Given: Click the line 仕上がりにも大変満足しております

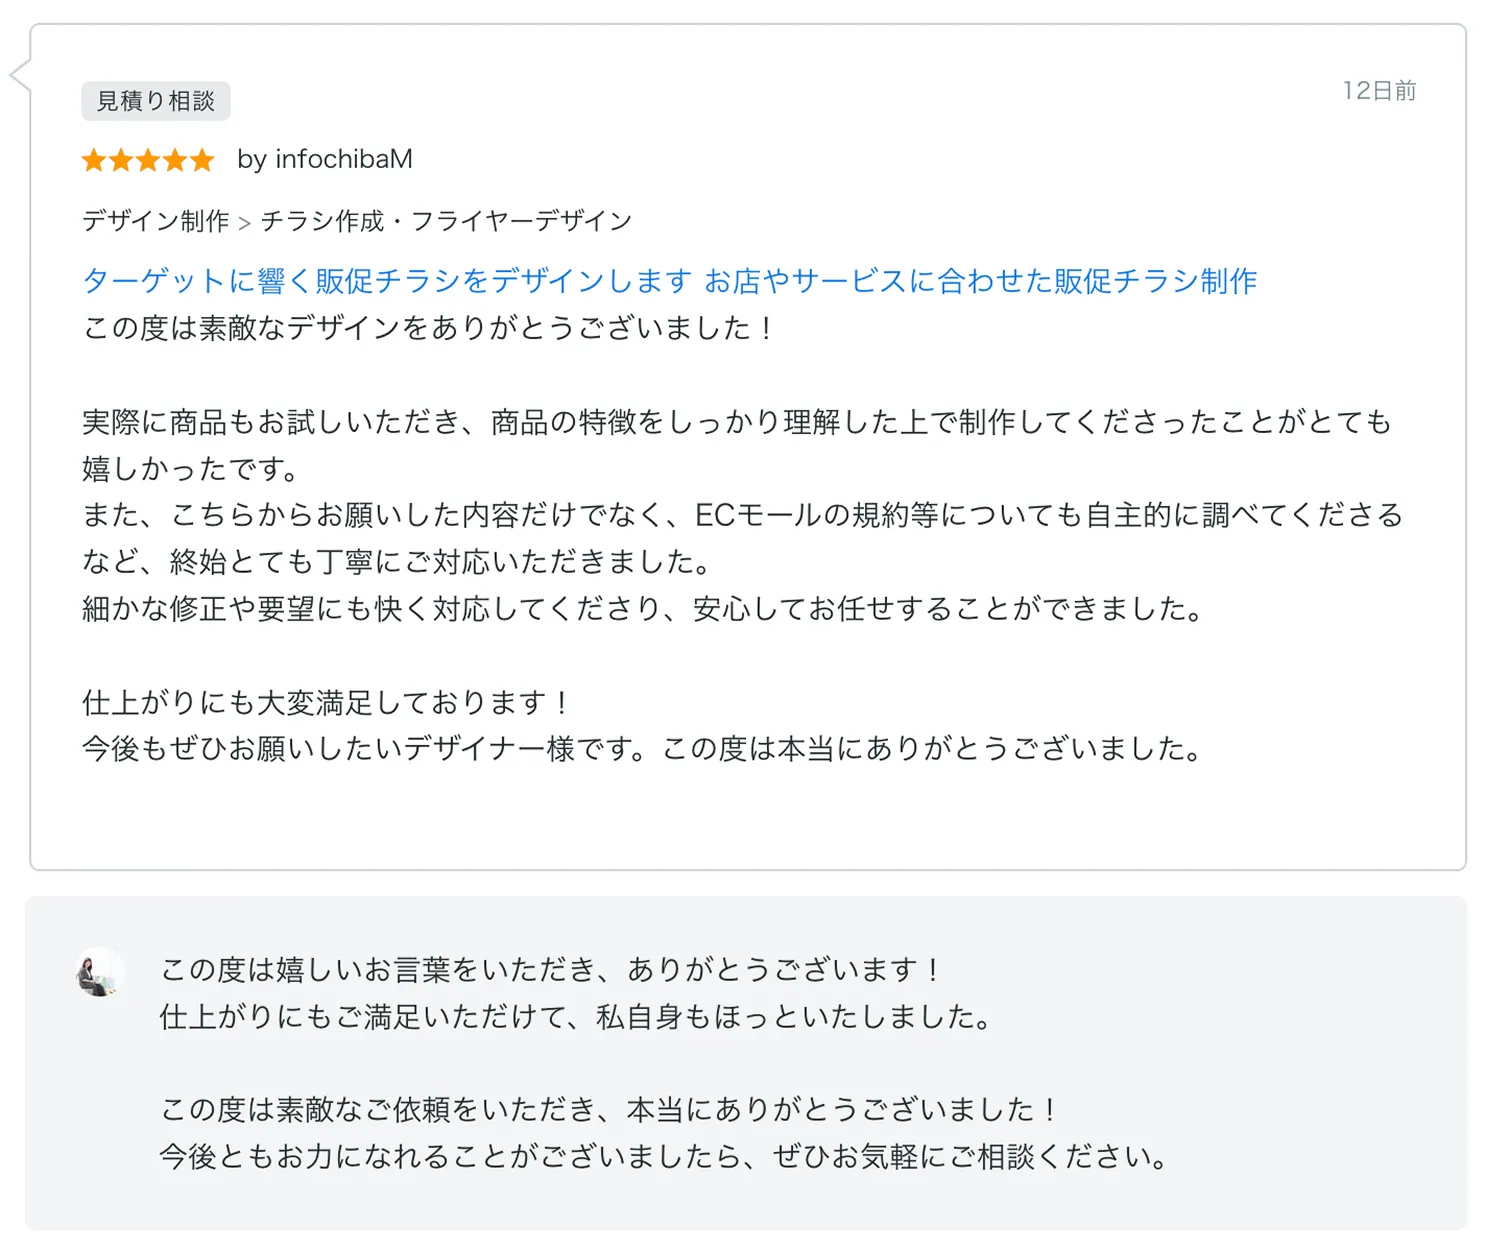Looking at the screenshot, I should pos(327,702).
